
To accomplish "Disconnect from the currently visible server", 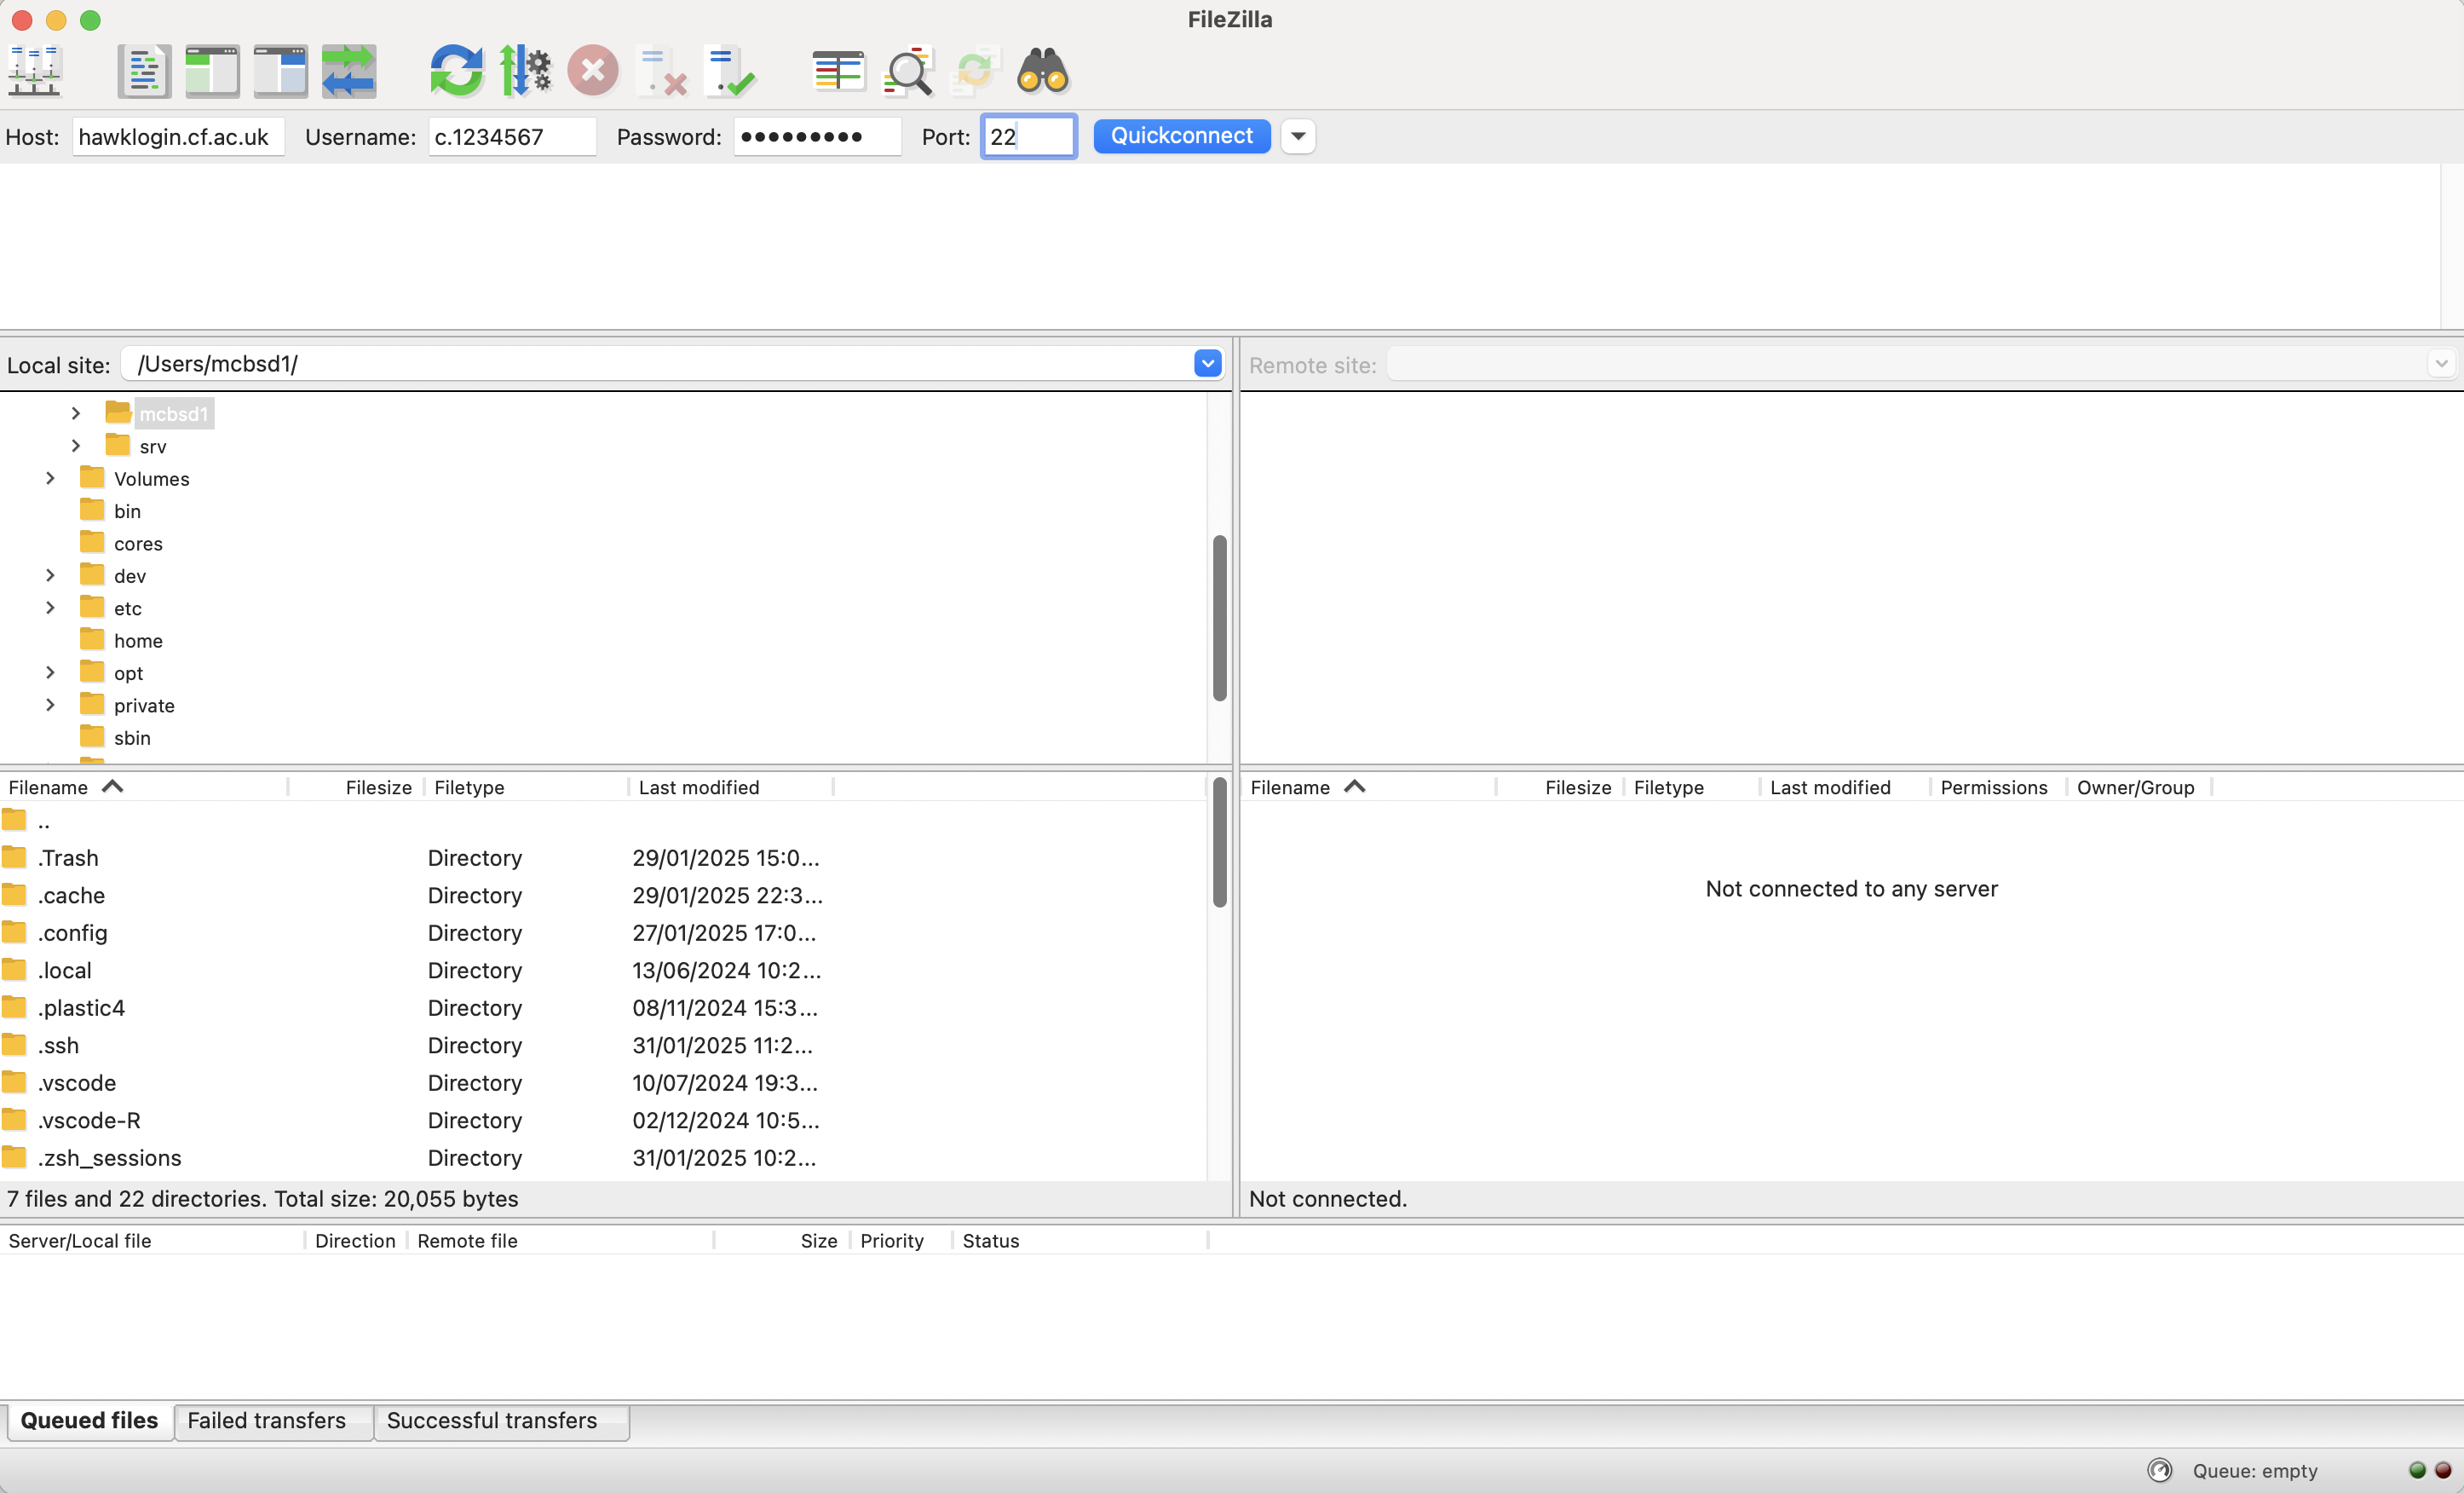I will point(661,71).
